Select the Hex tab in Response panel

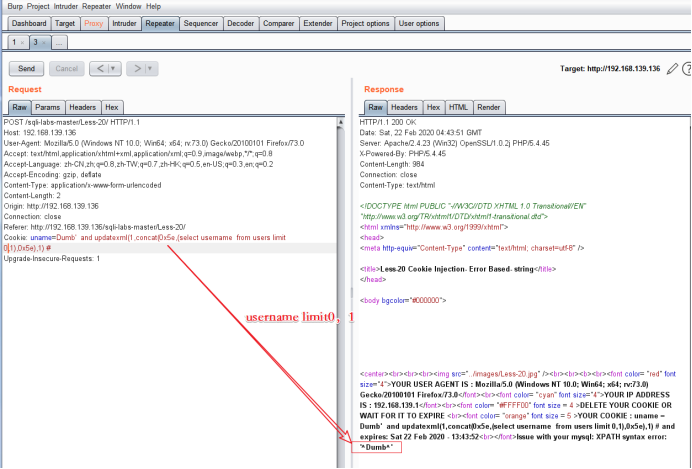[x=433, y=107]
